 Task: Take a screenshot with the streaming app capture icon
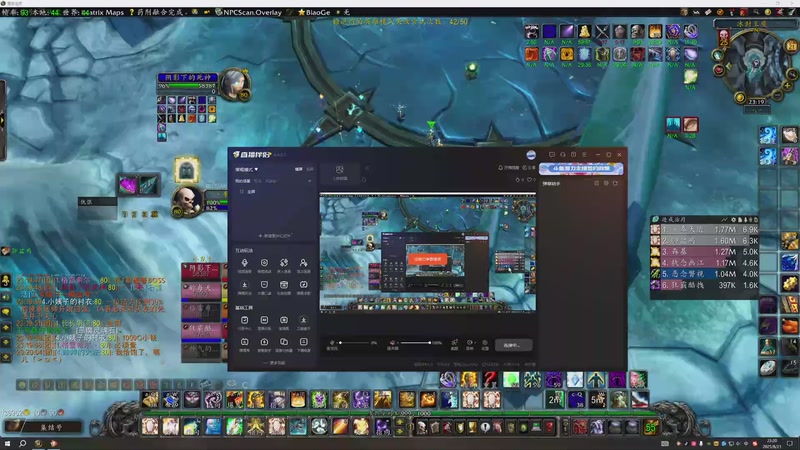pos(454,344)
